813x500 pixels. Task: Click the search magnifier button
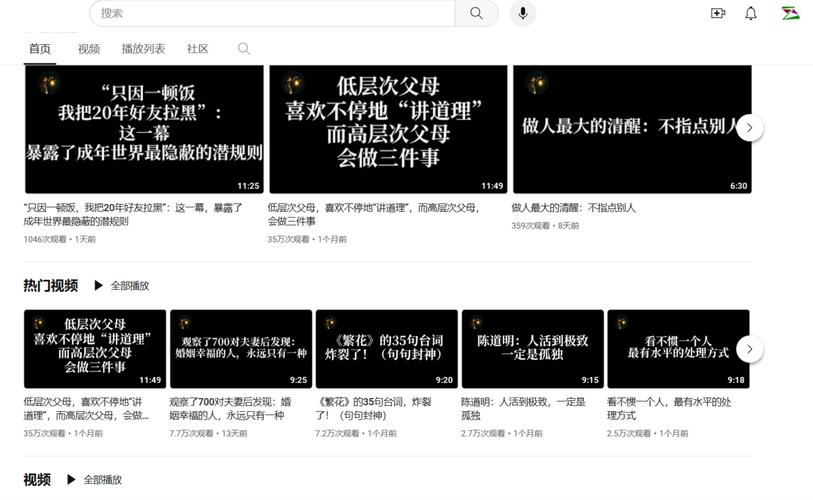(x=476, y=13)
